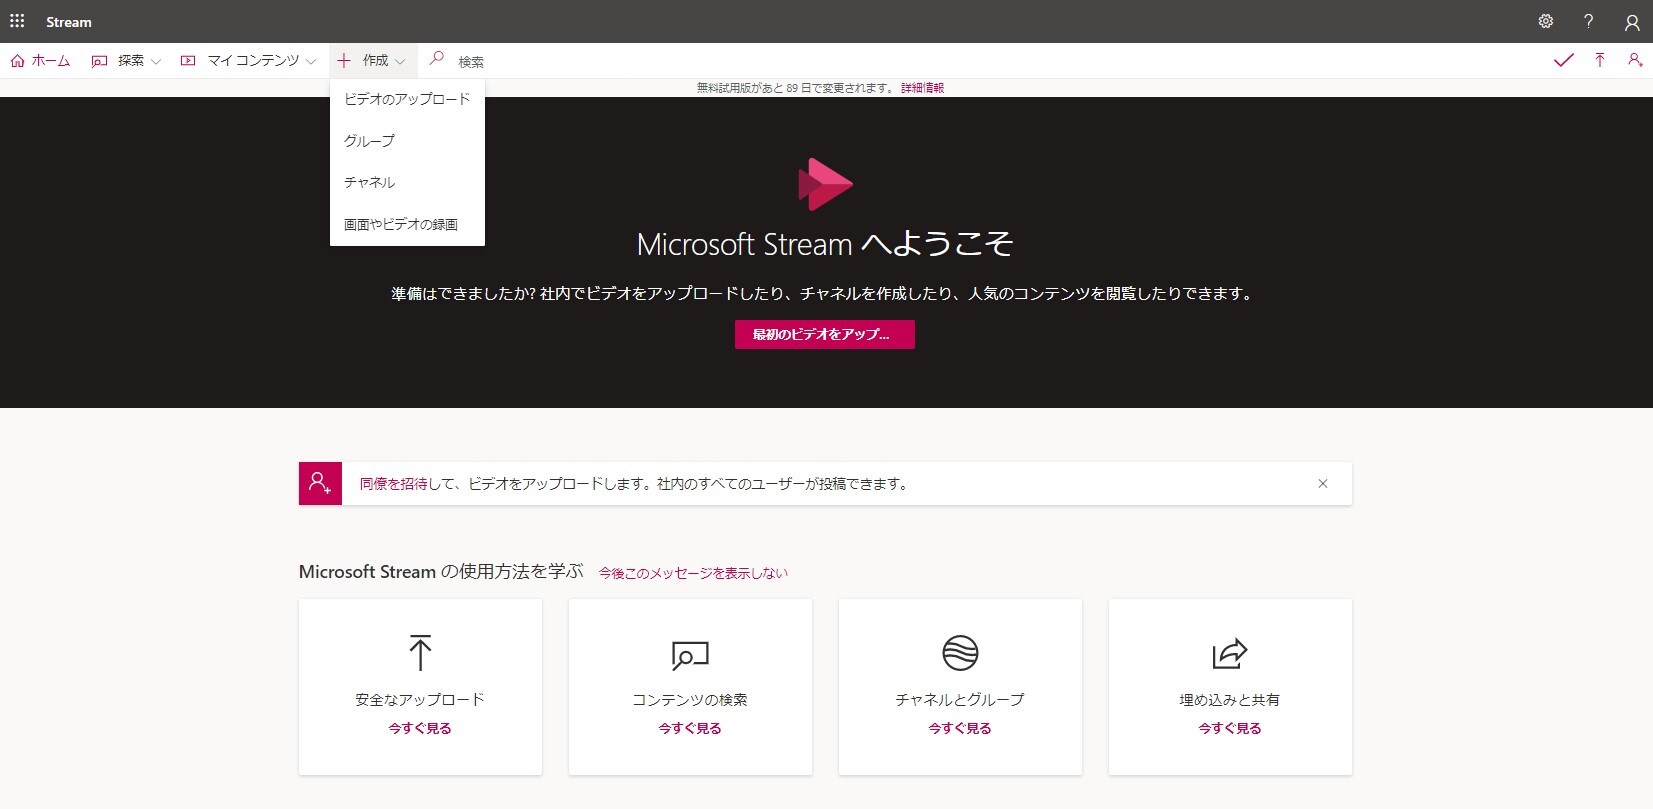The height and width of the screenshot is (809, 1653).
Task: Click the コンテンツの検索 card title
Action: tap(690, 700)
